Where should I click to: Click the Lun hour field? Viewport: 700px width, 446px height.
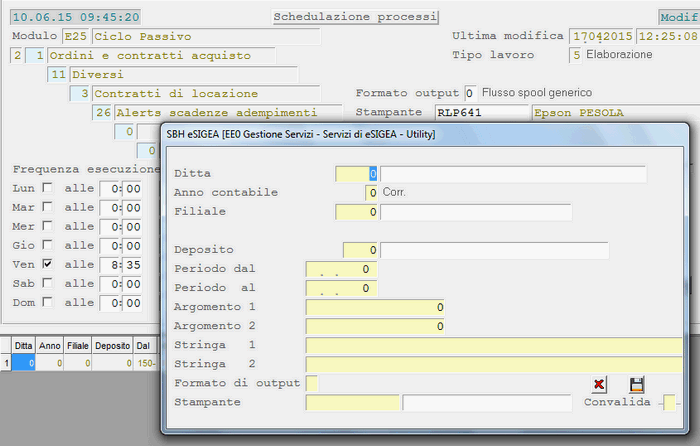click(x=111, y=188)
